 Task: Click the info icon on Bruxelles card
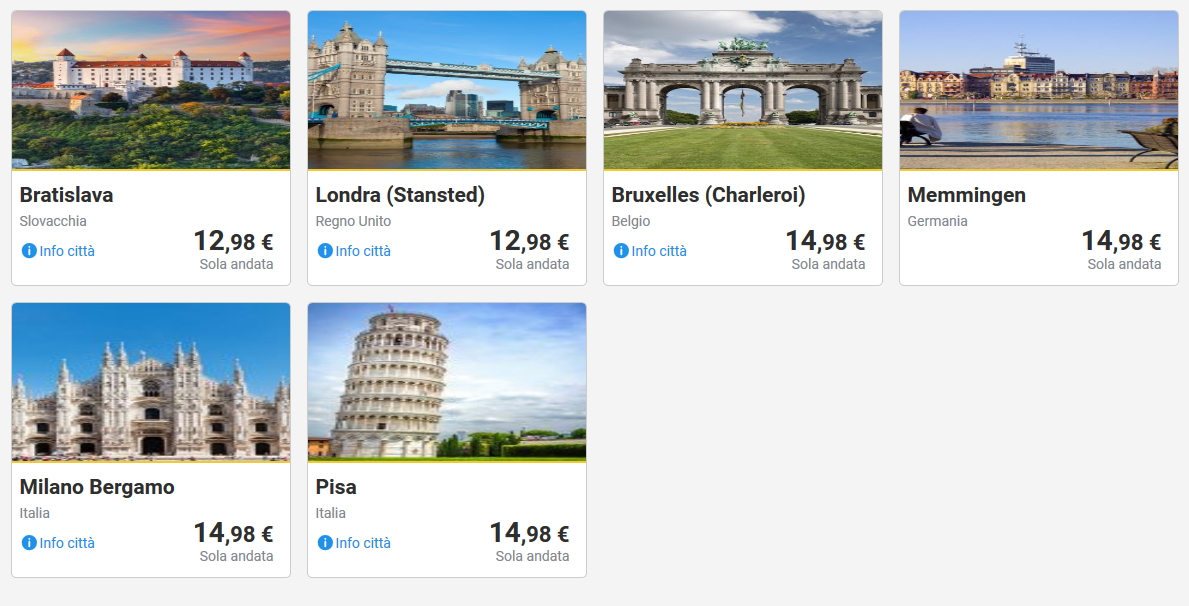621,251
